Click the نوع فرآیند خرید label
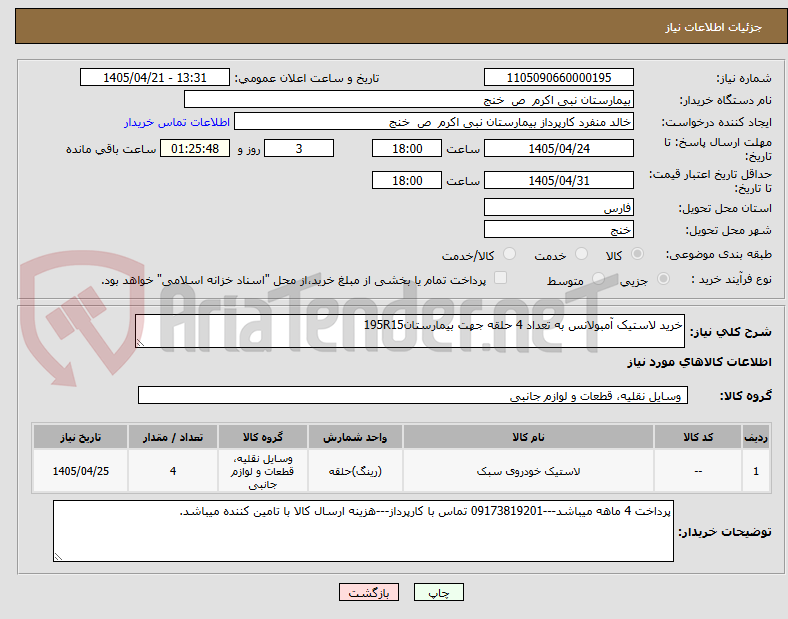The width and height of the screenshot is (788, 619). coord(731,279)
